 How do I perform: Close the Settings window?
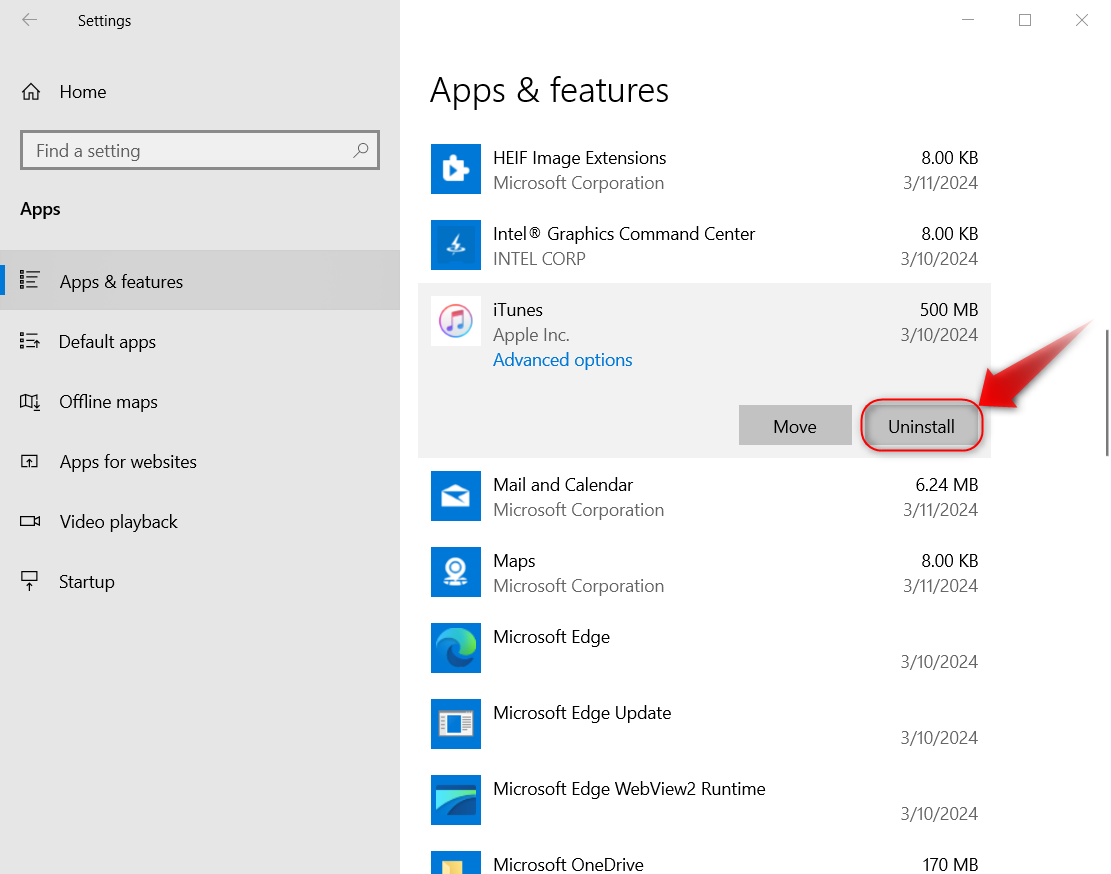1081,20
